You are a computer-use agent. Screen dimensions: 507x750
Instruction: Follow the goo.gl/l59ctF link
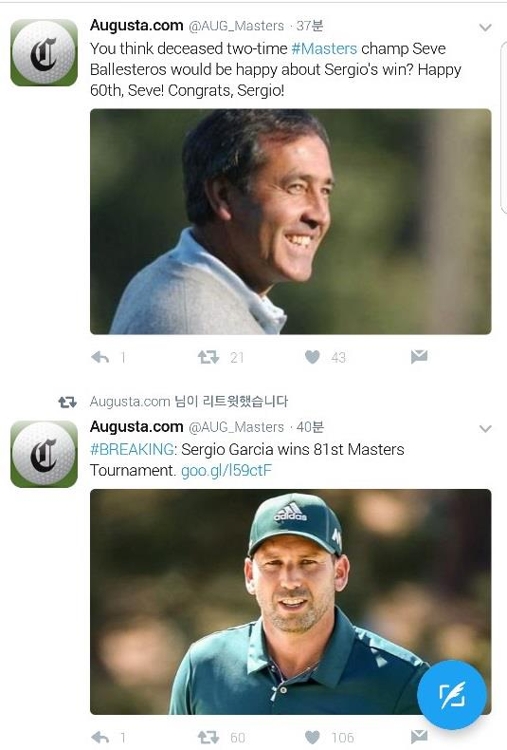point(226,471)
